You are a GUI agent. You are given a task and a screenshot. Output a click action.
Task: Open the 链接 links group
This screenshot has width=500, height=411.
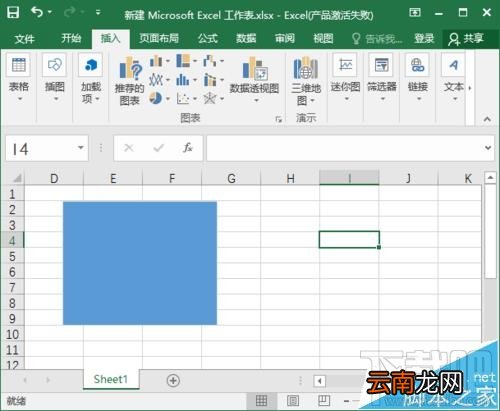(418, 78)
